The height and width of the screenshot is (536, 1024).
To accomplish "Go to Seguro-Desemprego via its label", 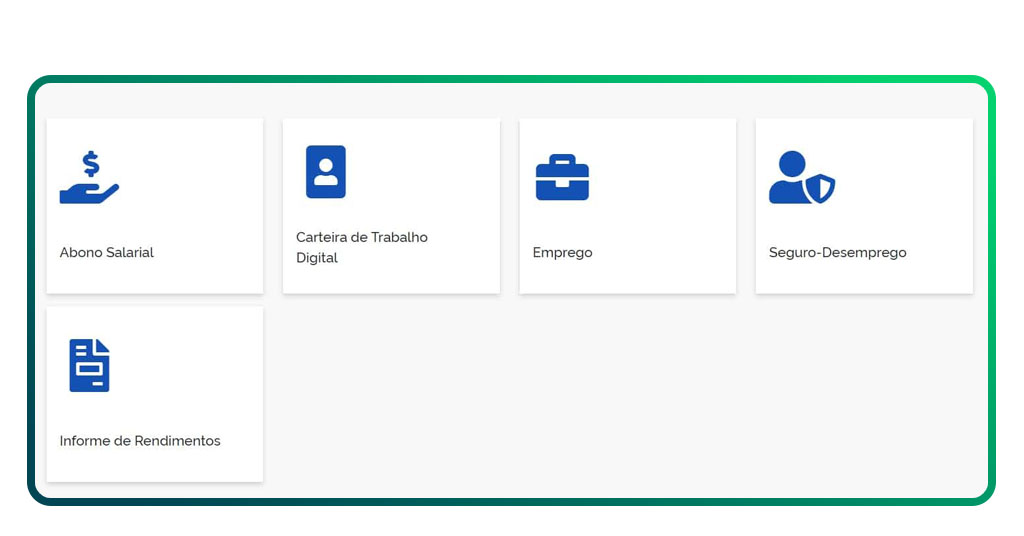I will (837, 253).
